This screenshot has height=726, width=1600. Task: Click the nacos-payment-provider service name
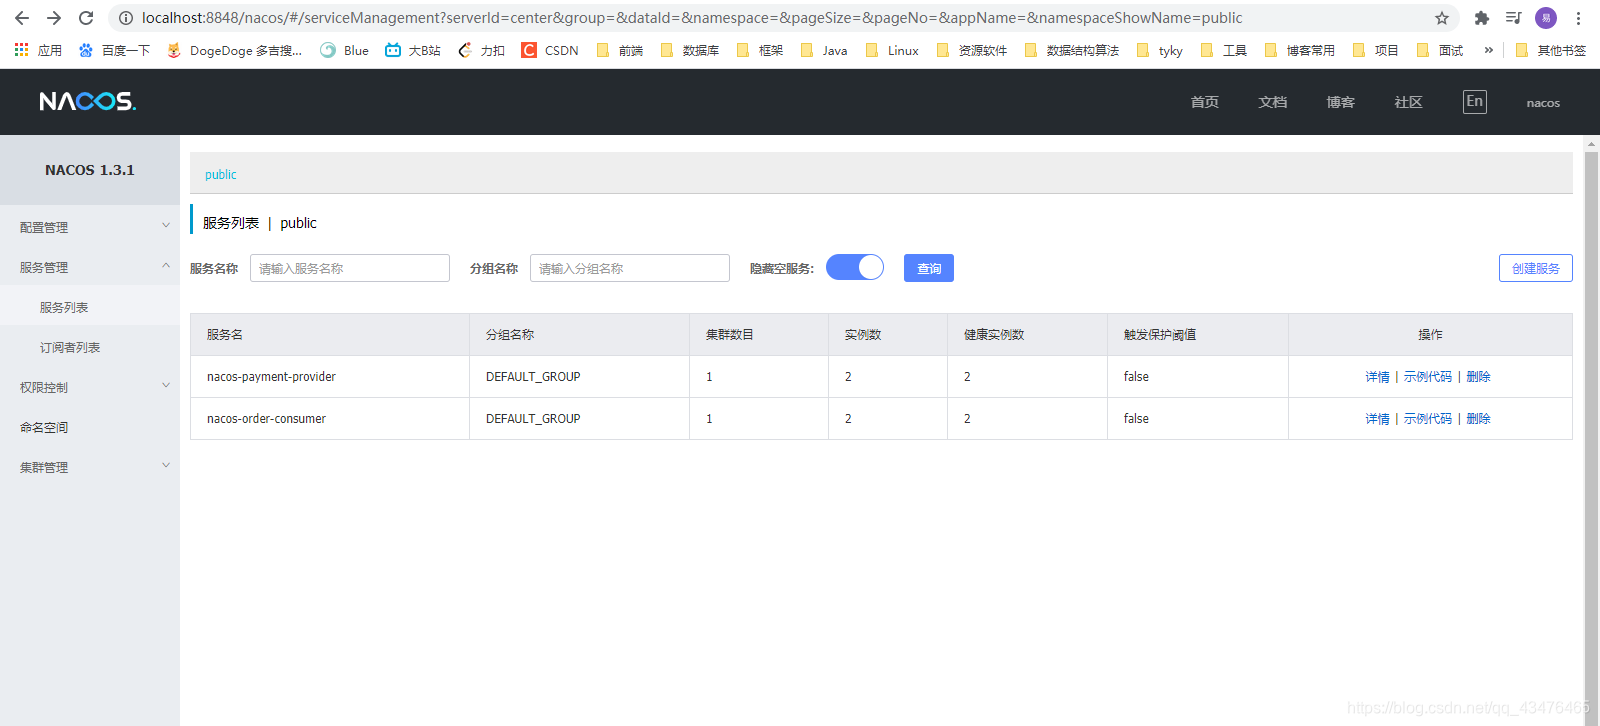[271, 377]
